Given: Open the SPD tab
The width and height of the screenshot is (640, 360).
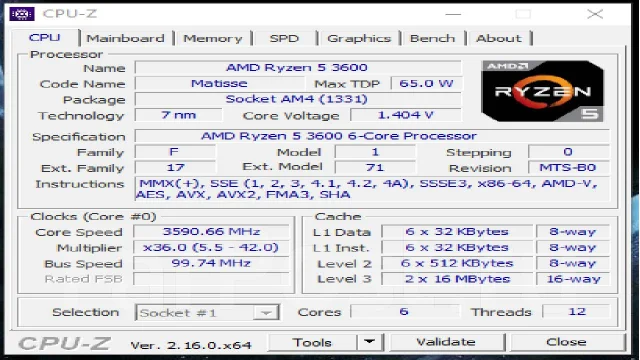Looking at the screenshot, I should [284, 38].
